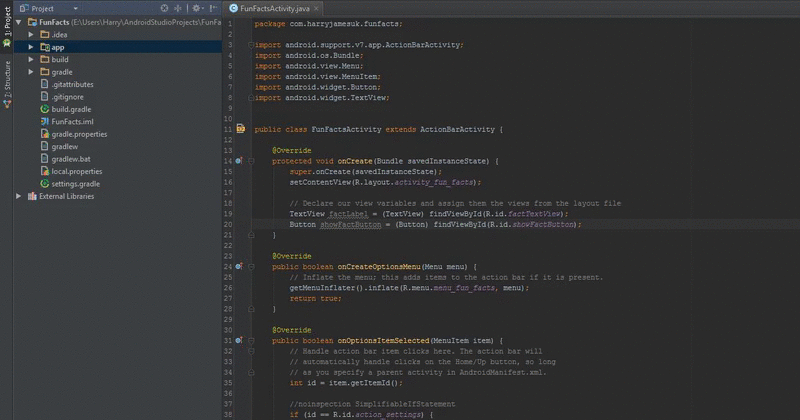Fold the onOptionsItemSelected method at line 31

251,340
